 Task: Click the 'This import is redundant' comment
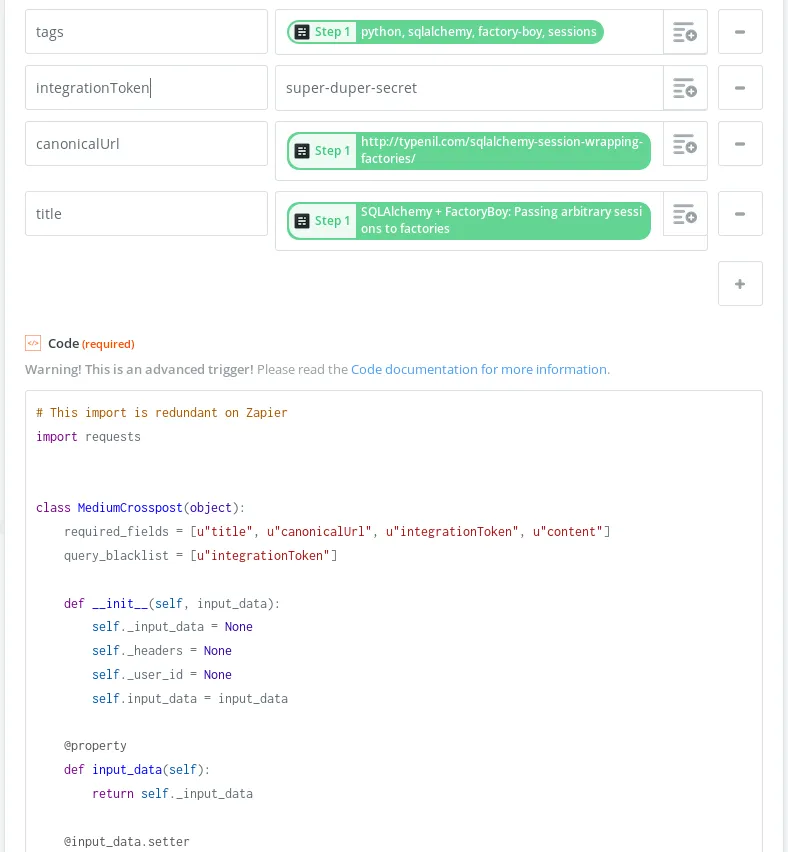coord(161,413)
